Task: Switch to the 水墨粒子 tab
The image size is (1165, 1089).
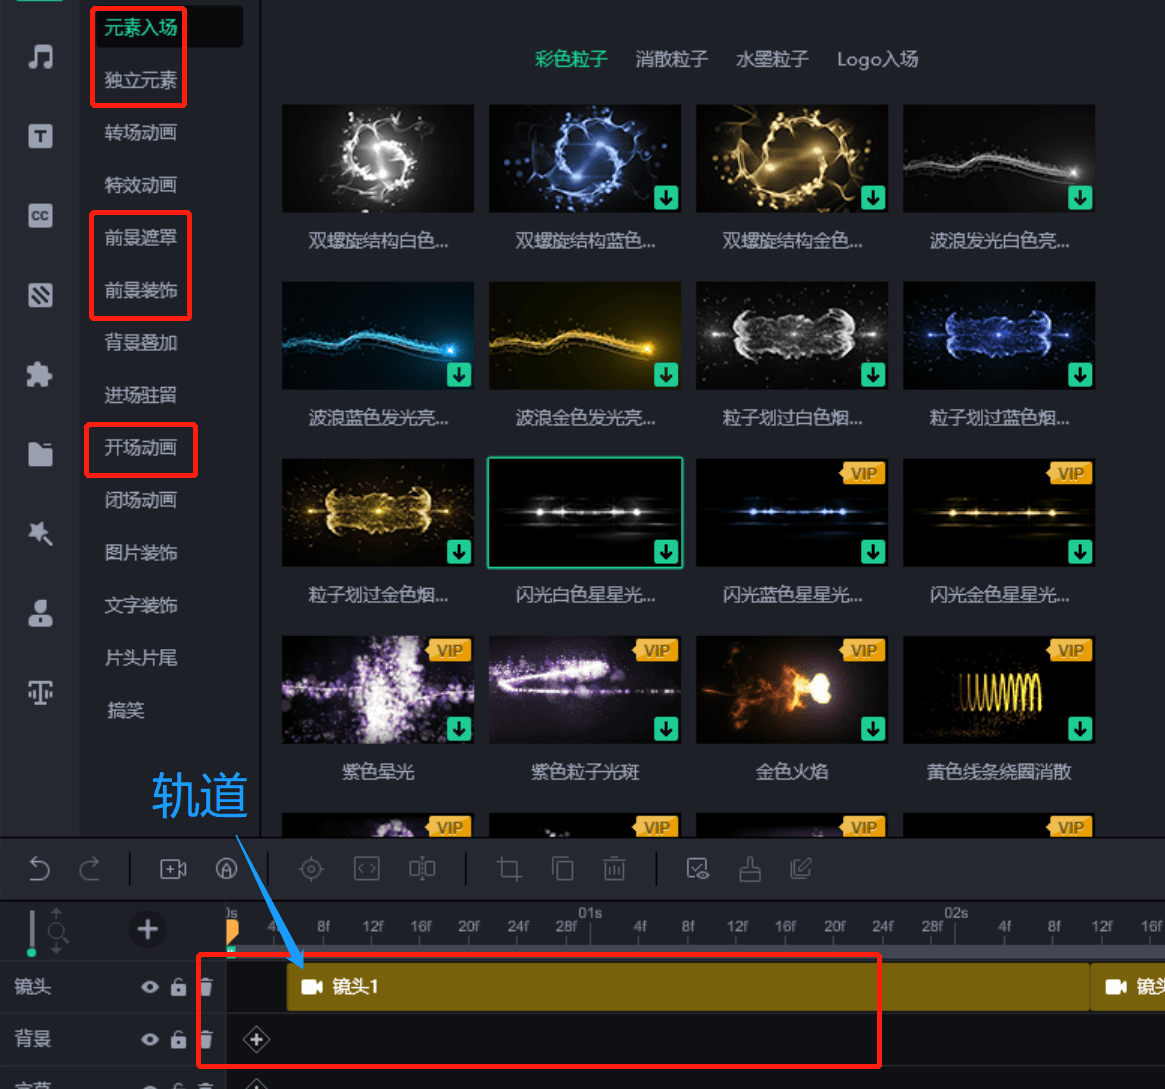Action: [772, 59]
